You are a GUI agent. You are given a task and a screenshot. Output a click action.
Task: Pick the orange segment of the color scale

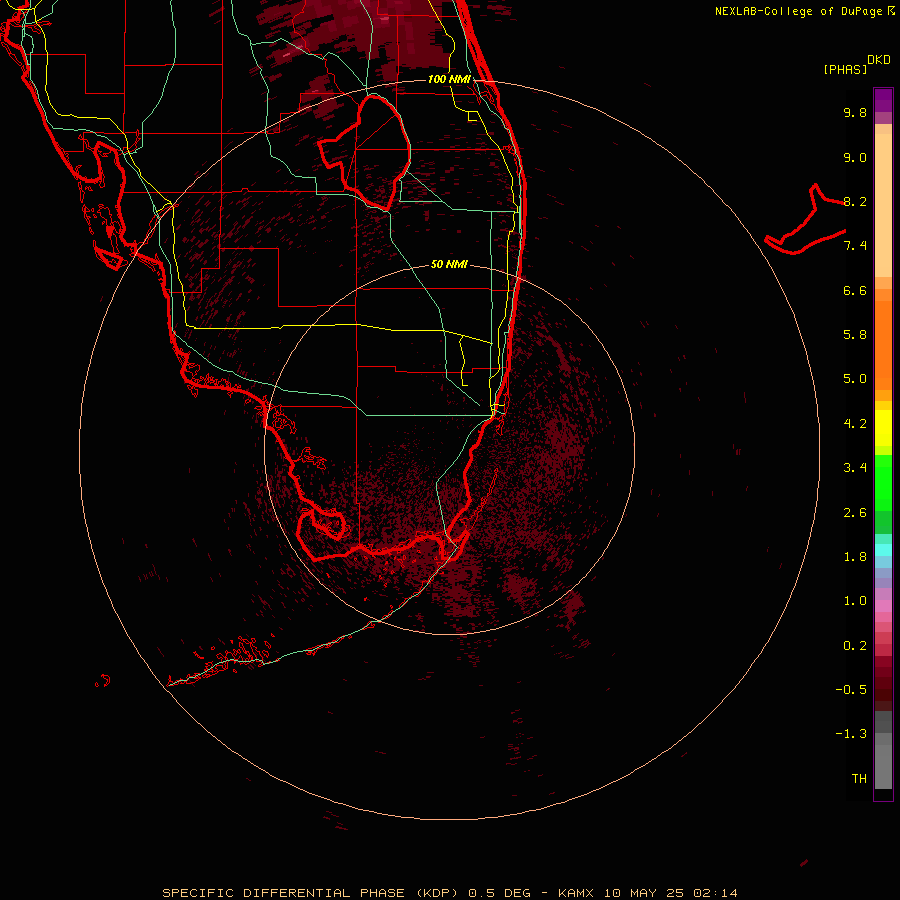tap(883, 344)
